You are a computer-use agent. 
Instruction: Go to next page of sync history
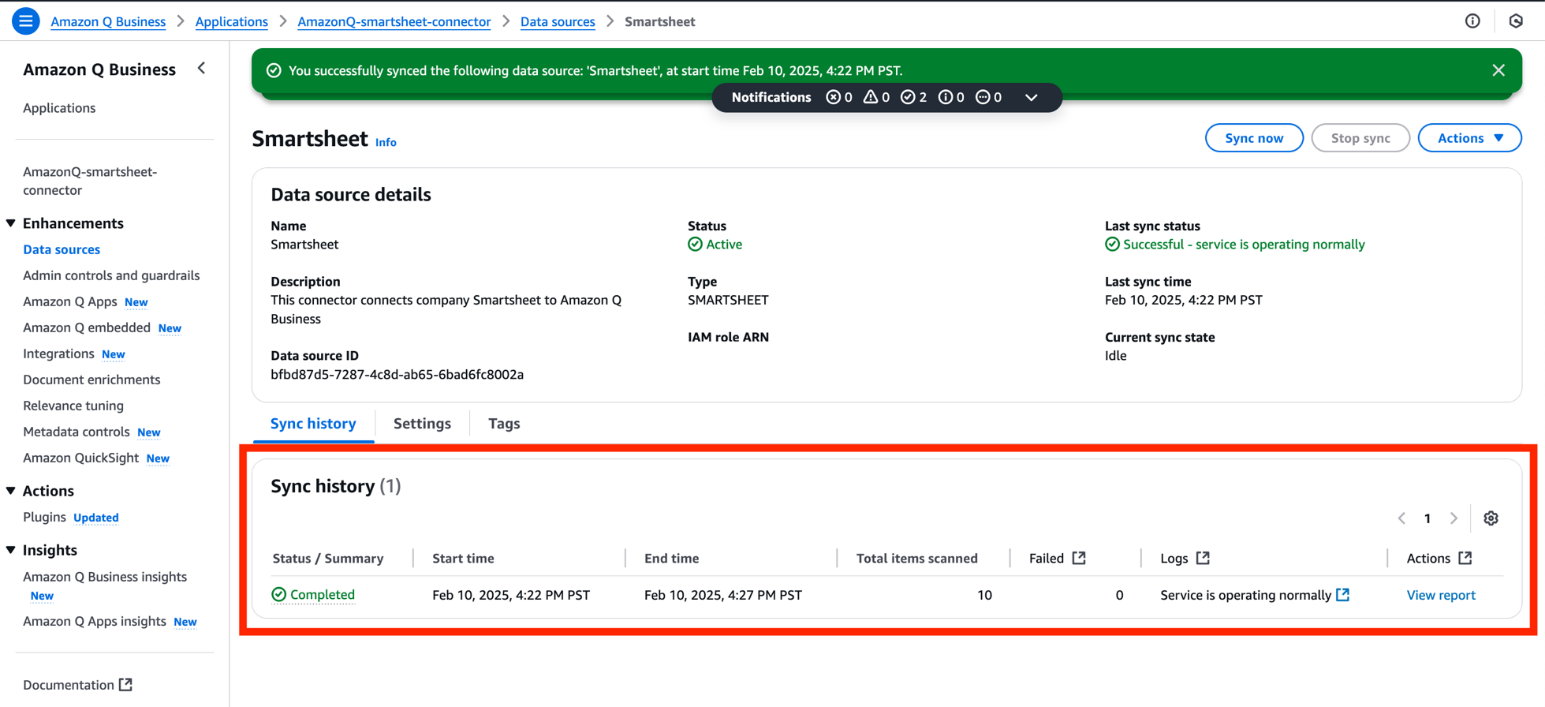(x=1454, y=518)
